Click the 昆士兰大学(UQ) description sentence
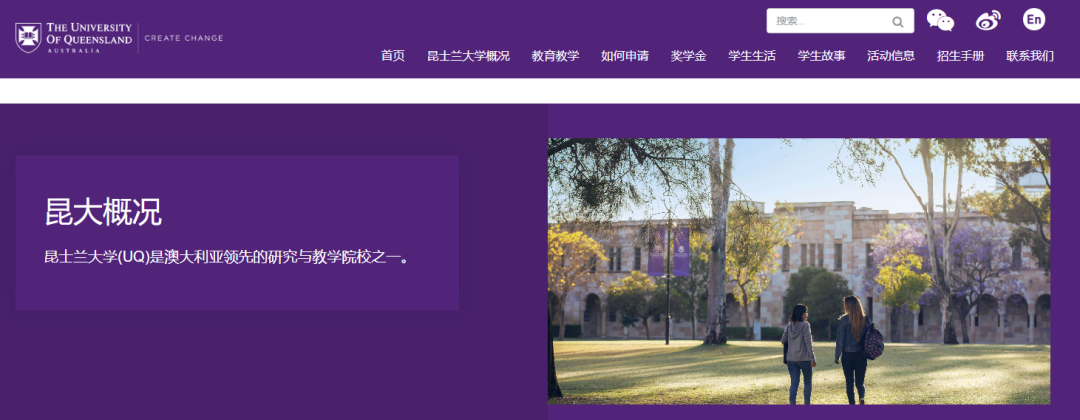The width and height of the screenshot is (1080, 420). pyautogui.click(x=227, y=258)
